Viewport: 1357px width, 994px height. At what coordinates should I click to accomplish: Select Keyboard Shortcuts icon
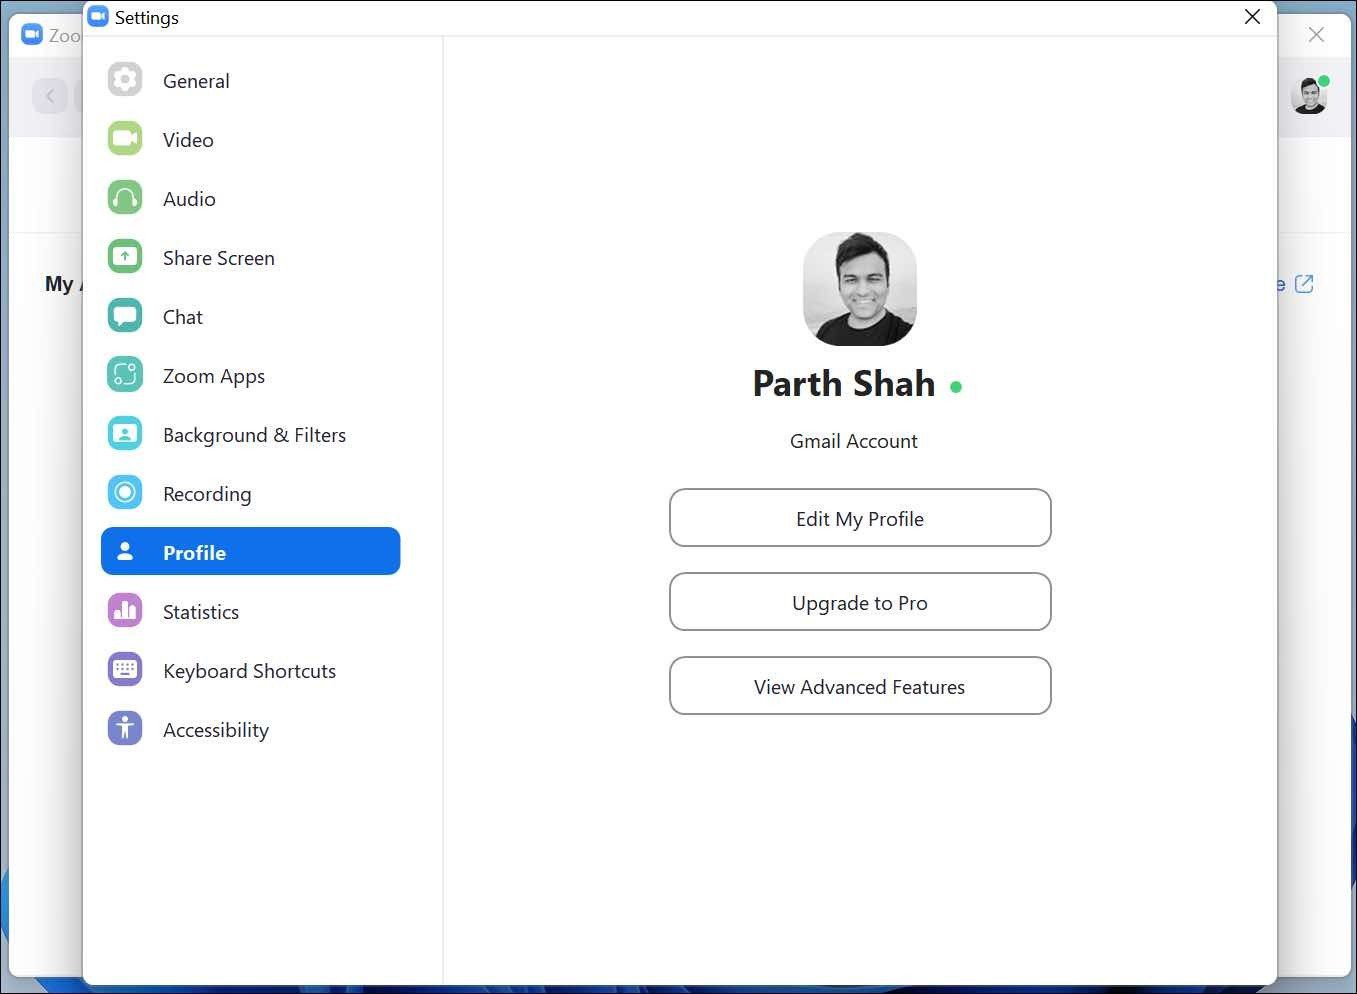click(125, 670)
